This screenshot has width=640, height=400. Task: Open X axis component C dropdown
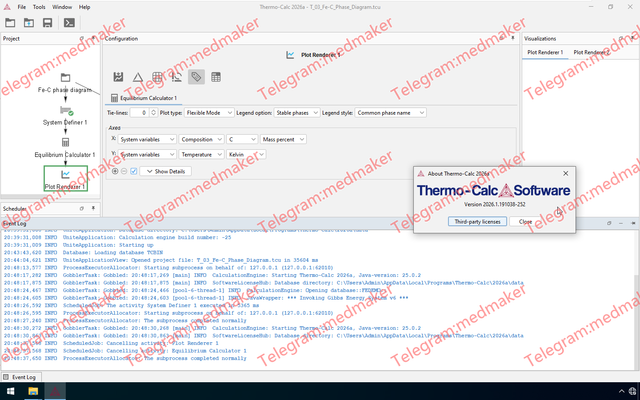pos(242,139)
